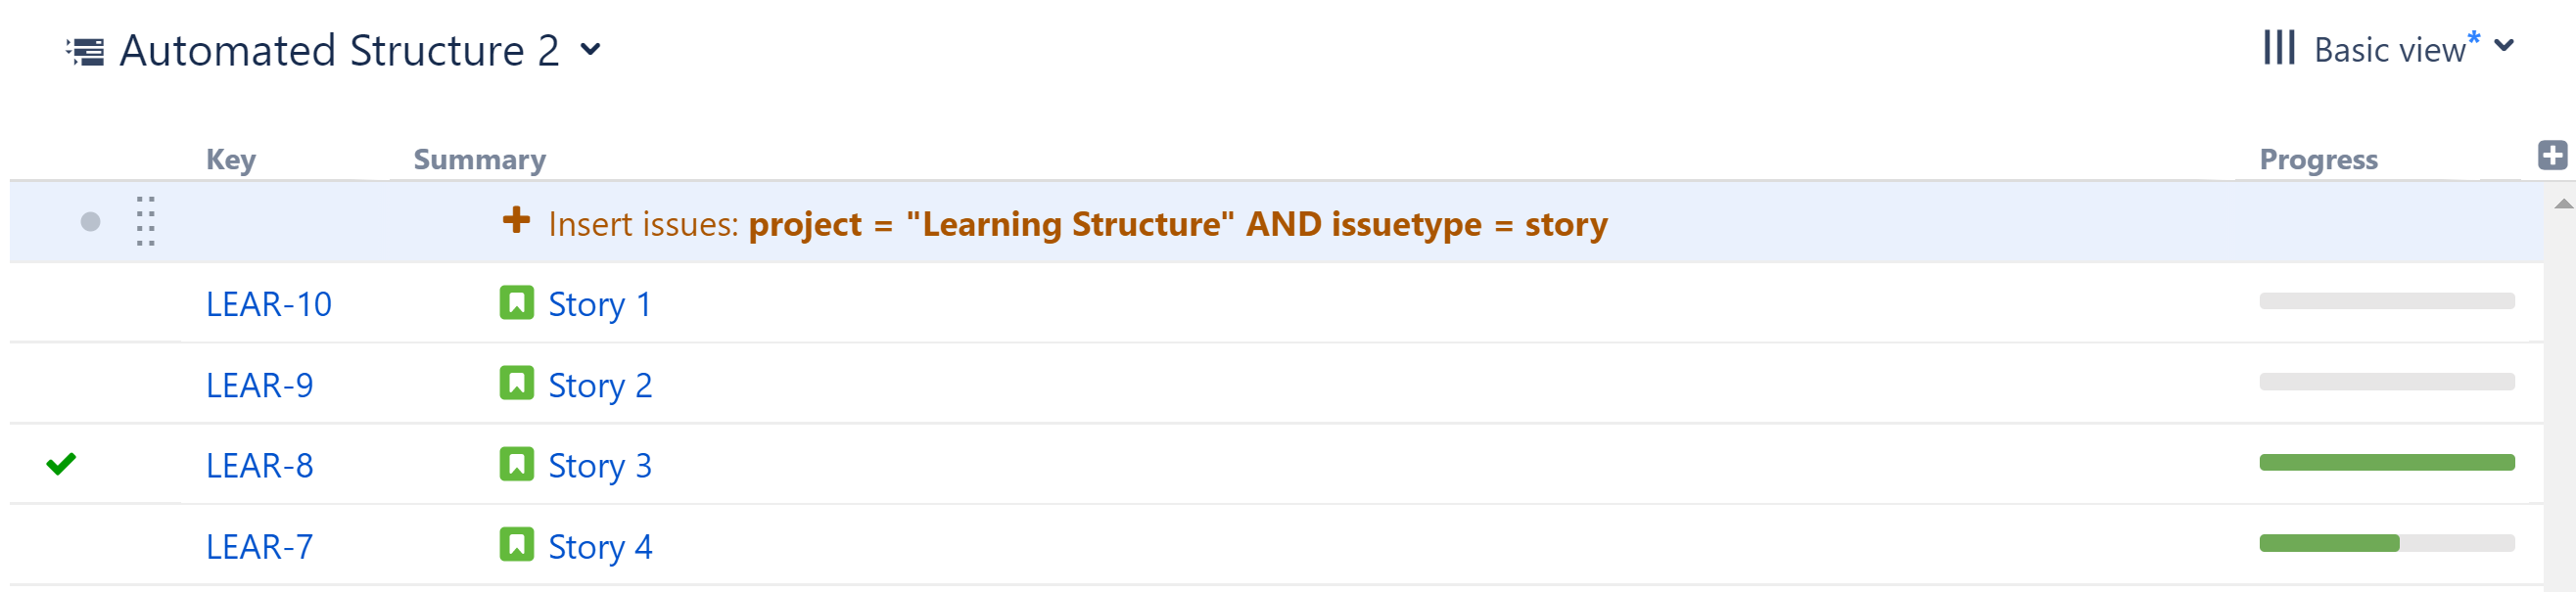Click the progress bar of LEAR-7
This screenshot has height=592, width=2576.
coord(2387,543)
